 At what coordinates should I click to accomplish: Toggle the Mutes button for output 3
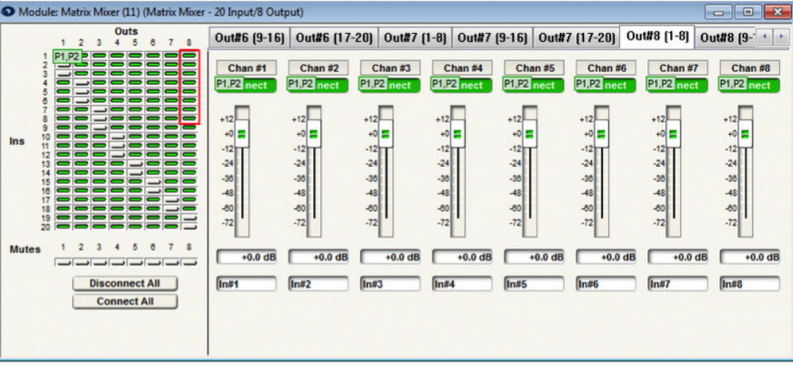(x=99, y=262)
